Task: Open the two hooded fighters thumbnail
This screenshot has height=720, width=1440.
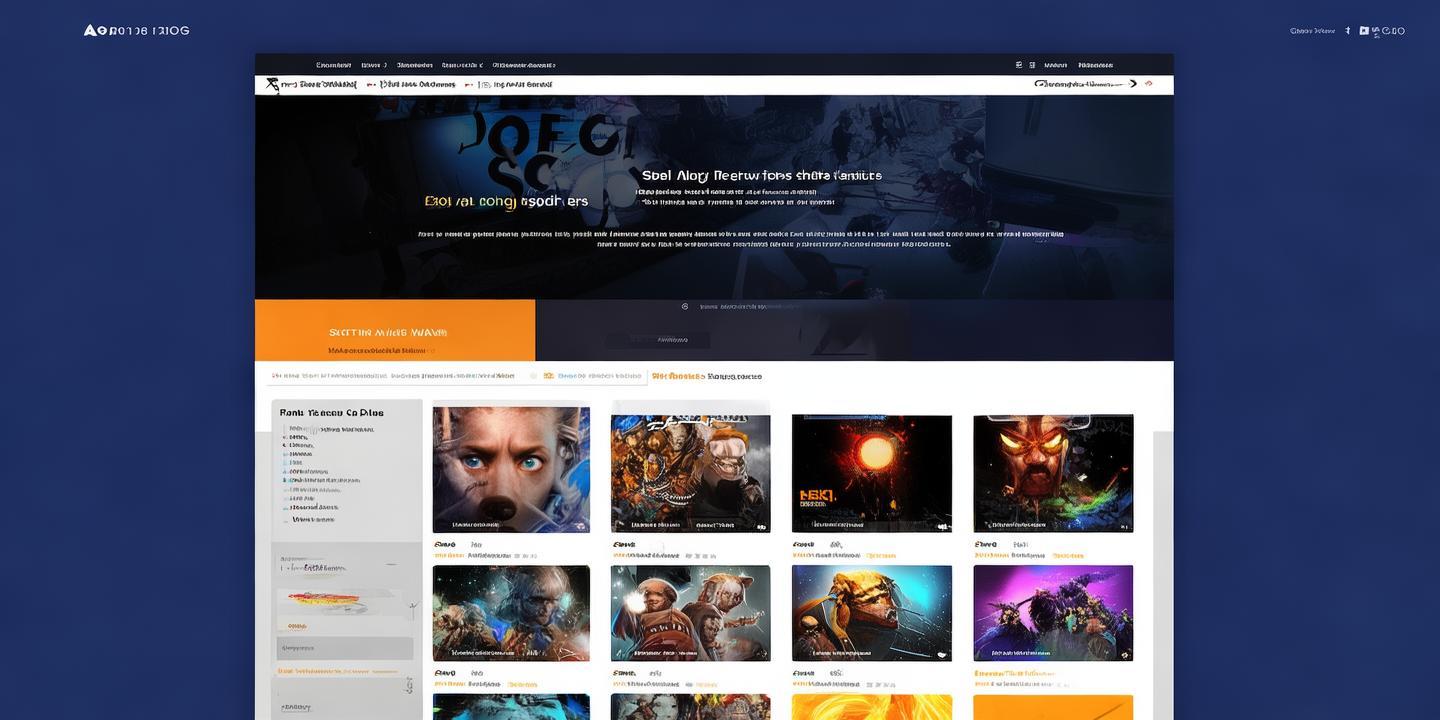Action: point(691,613)
